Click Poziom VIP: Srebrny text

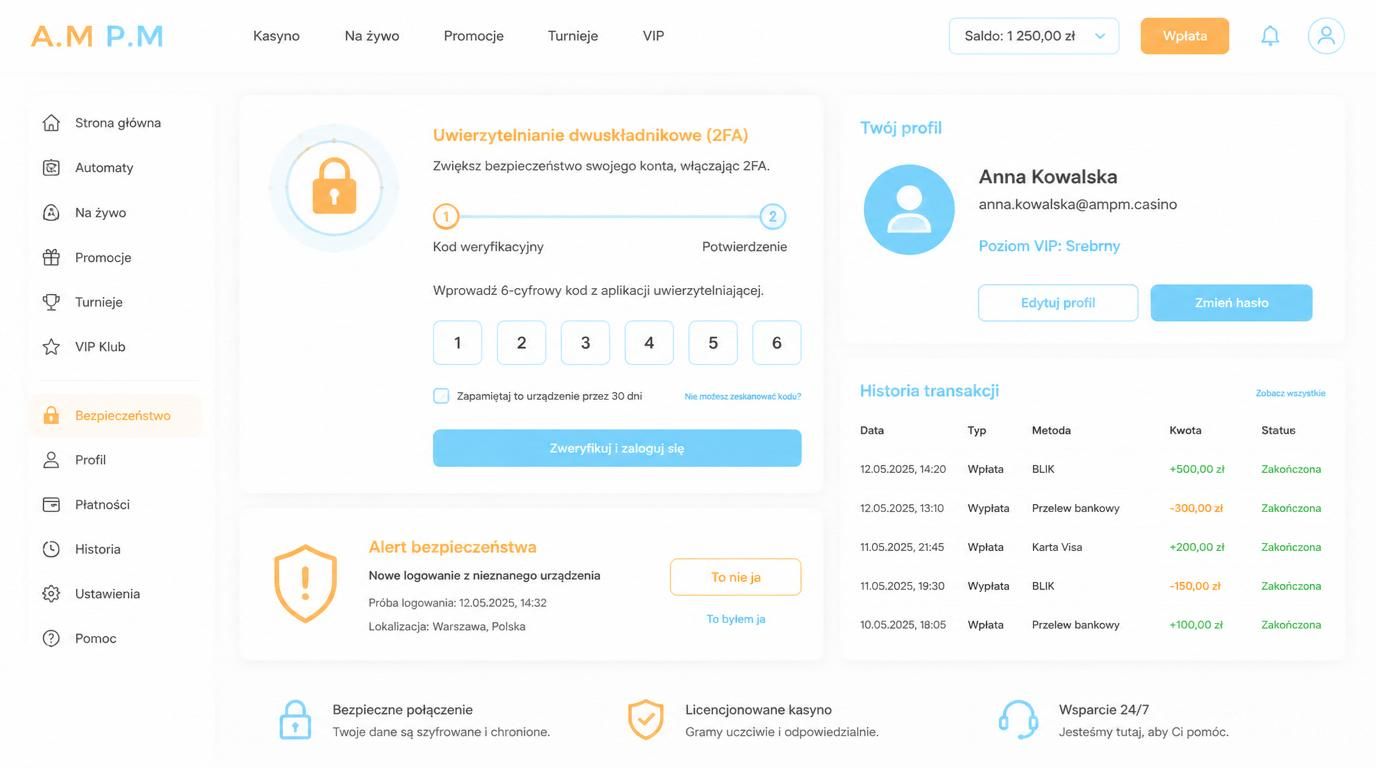(1049, 246)
